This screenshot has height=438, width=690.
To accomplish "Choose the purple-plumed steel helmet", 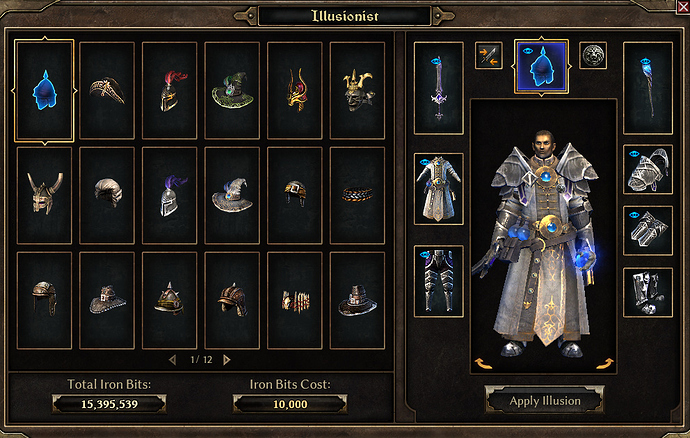I will (169, 195).
